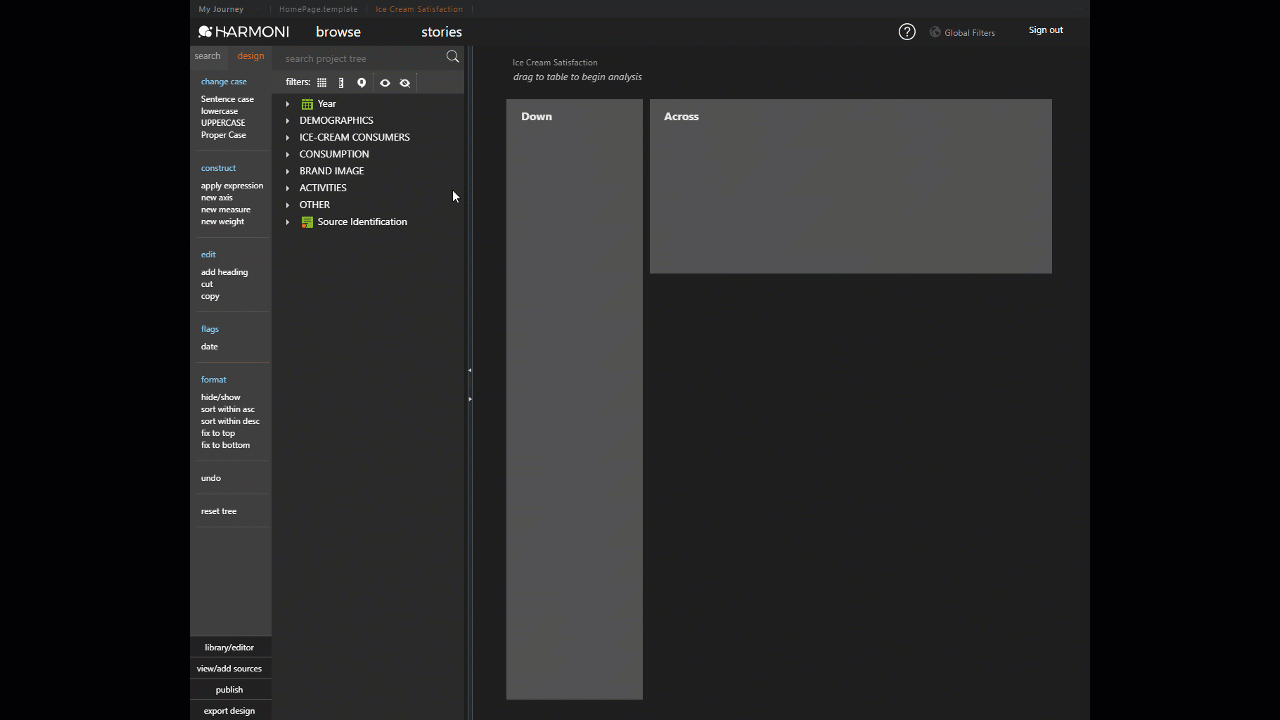Expand the Source Identification node arrow
Viewport: 1280px width, 720px height.
tap(287, 222)
